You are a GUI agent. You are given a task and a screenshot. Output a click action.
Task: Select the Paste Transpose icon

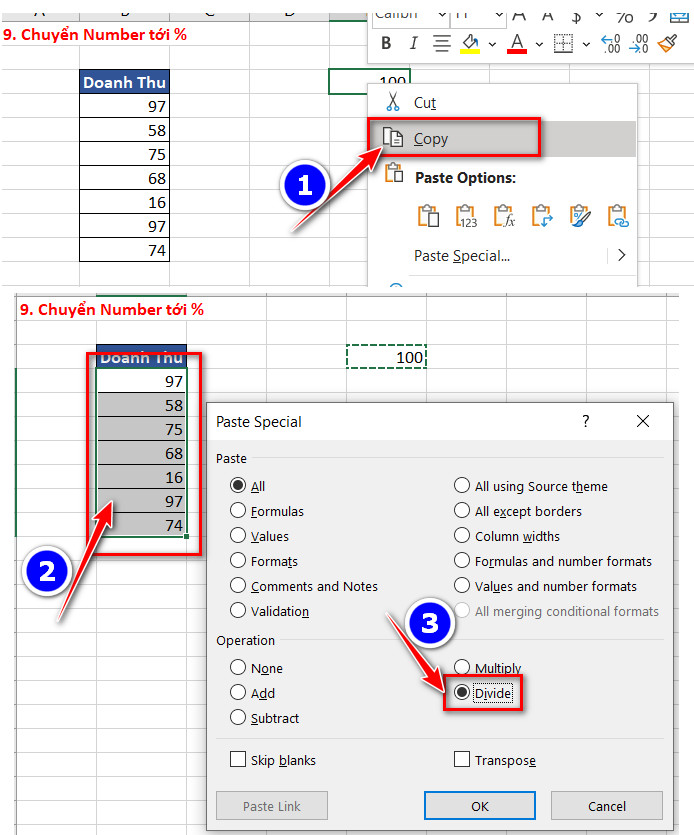tap(542, 215)
